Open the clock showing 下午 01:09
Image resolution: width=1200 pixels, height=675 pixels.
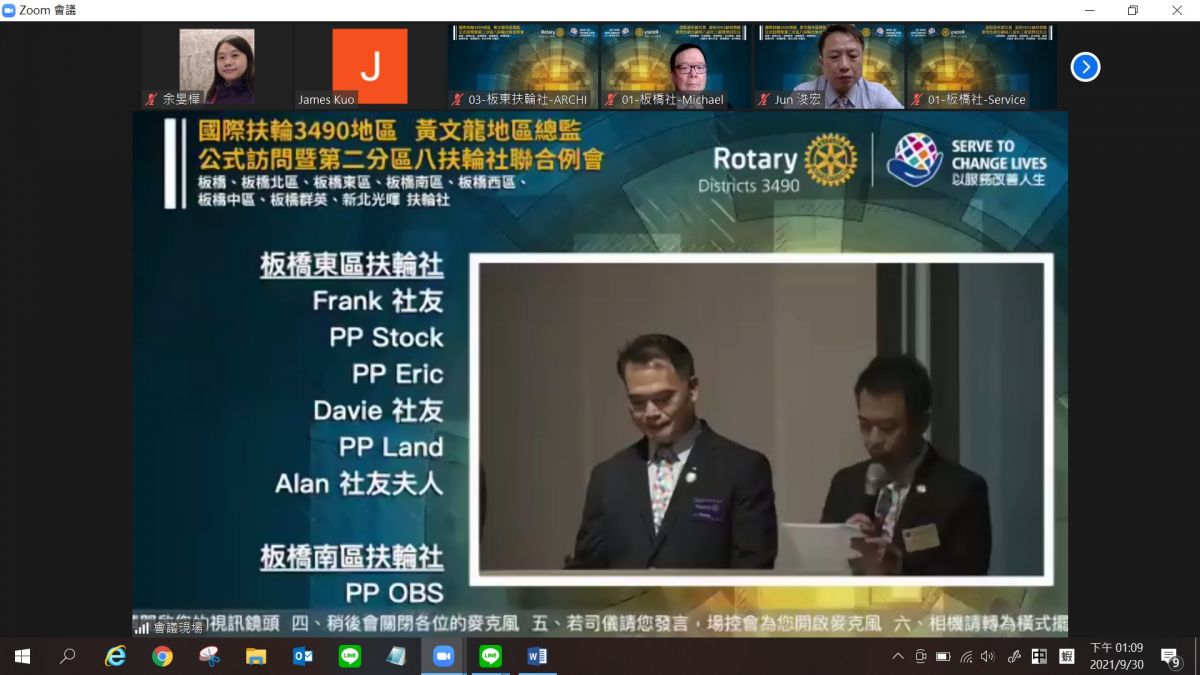point(1116,656)
